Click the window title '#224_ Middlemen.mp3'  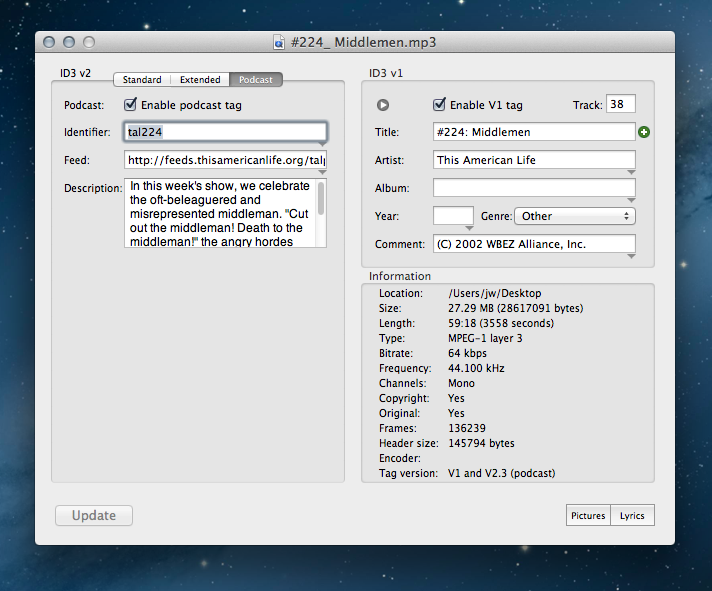point(363,42)
